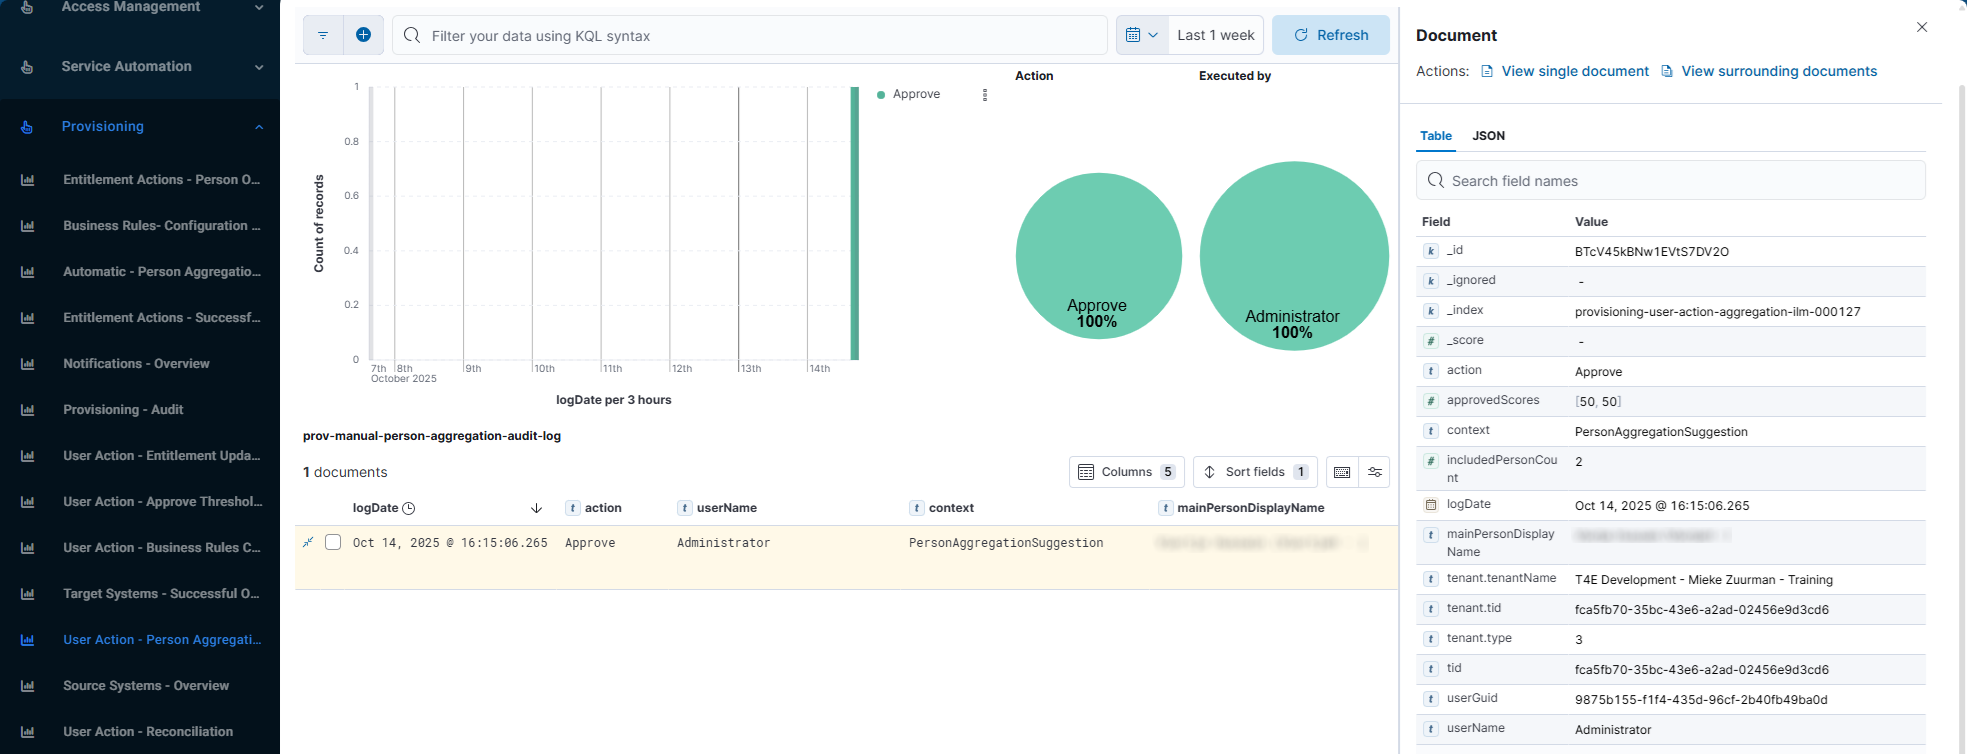Click the logDate calendar type icon
Viewport: 1967px width, 754px height.
(1431, 505)
